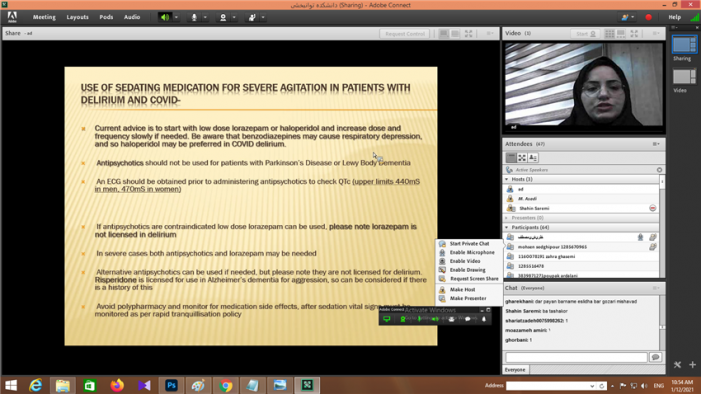Screen dimensions: 701x394
Task: Open Chrome from the taskbar
Action: (225, 385)
